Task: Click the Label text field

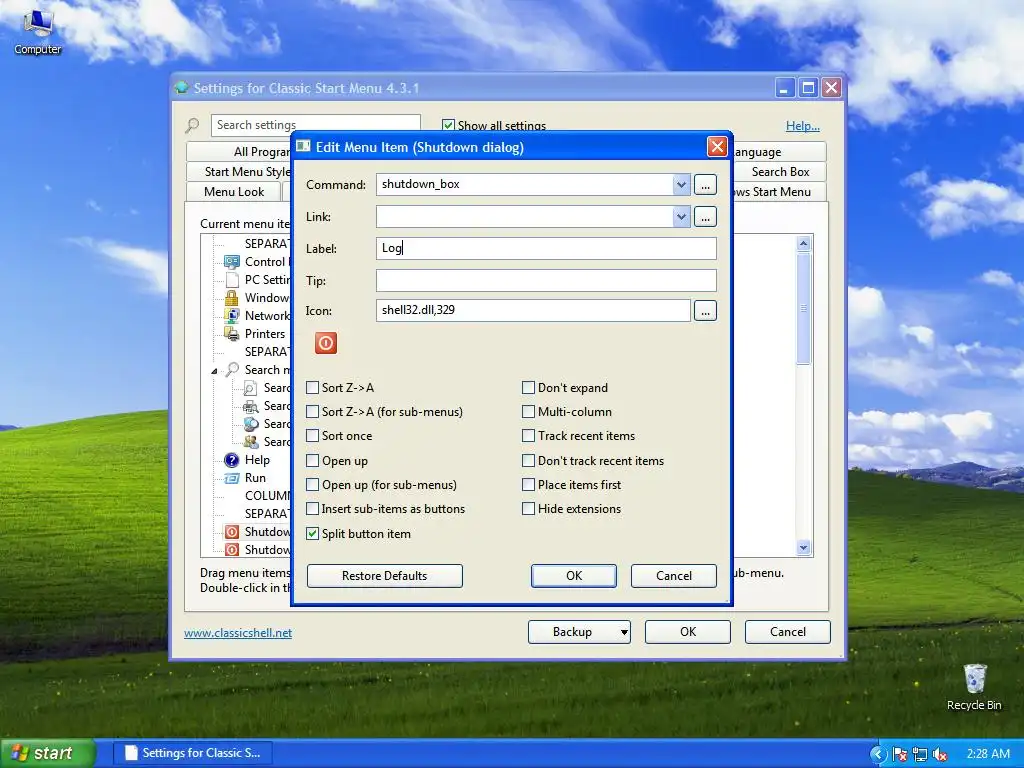Action: 546,248
